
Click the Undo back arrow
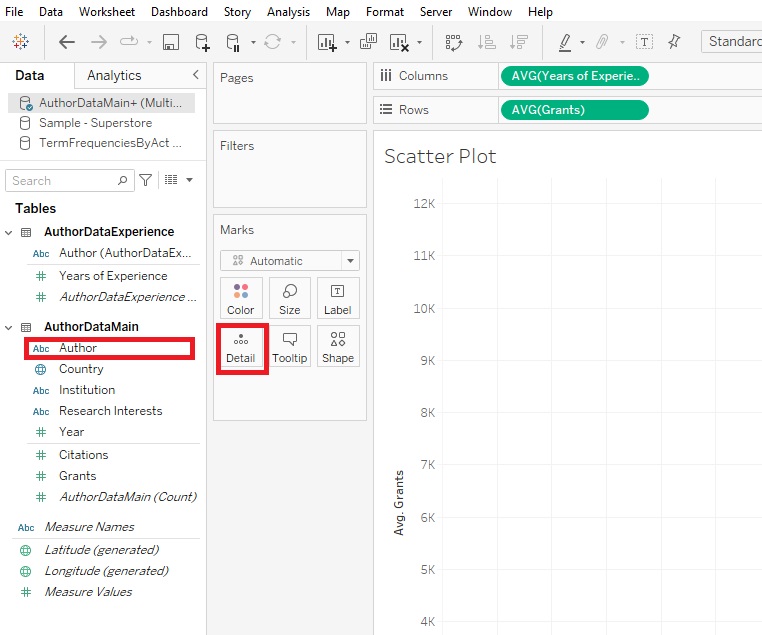pos(67,42)
